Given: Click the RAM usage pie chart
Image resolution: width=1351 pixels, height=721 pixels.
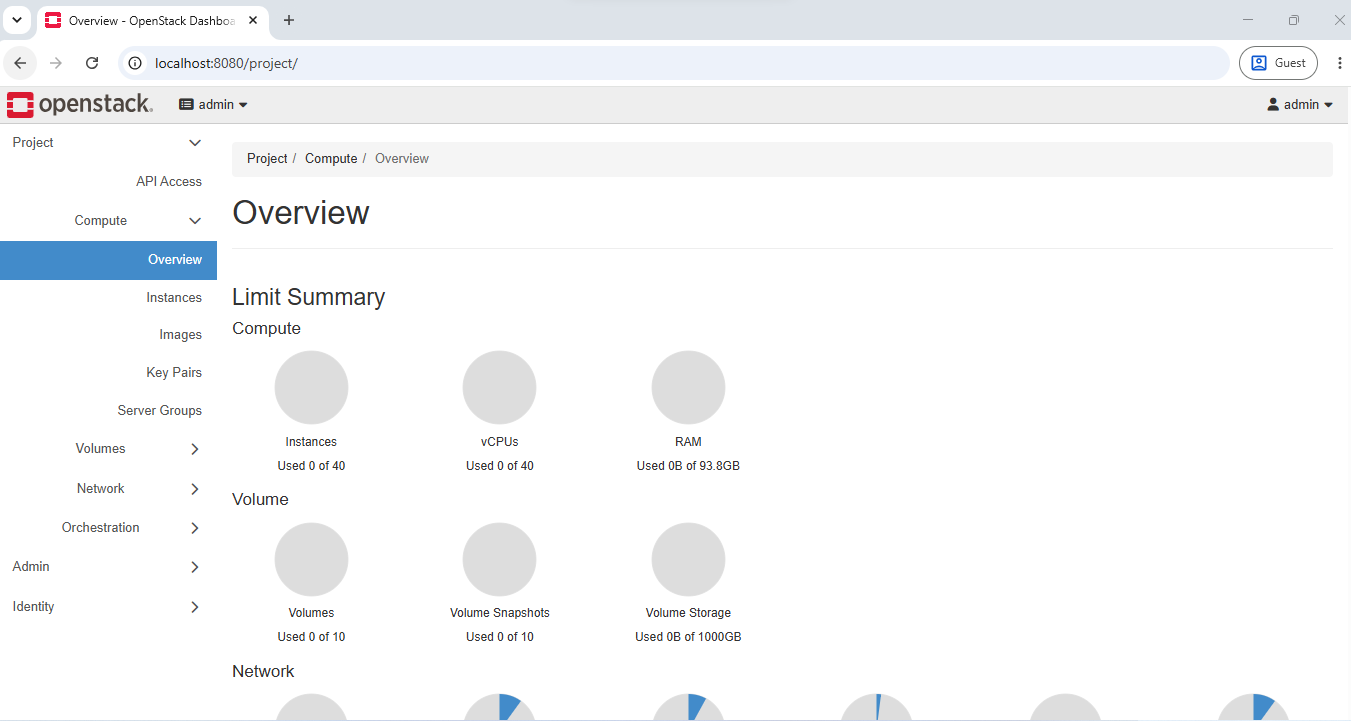Looking at the screenshot, I should (x=688, y=387).
